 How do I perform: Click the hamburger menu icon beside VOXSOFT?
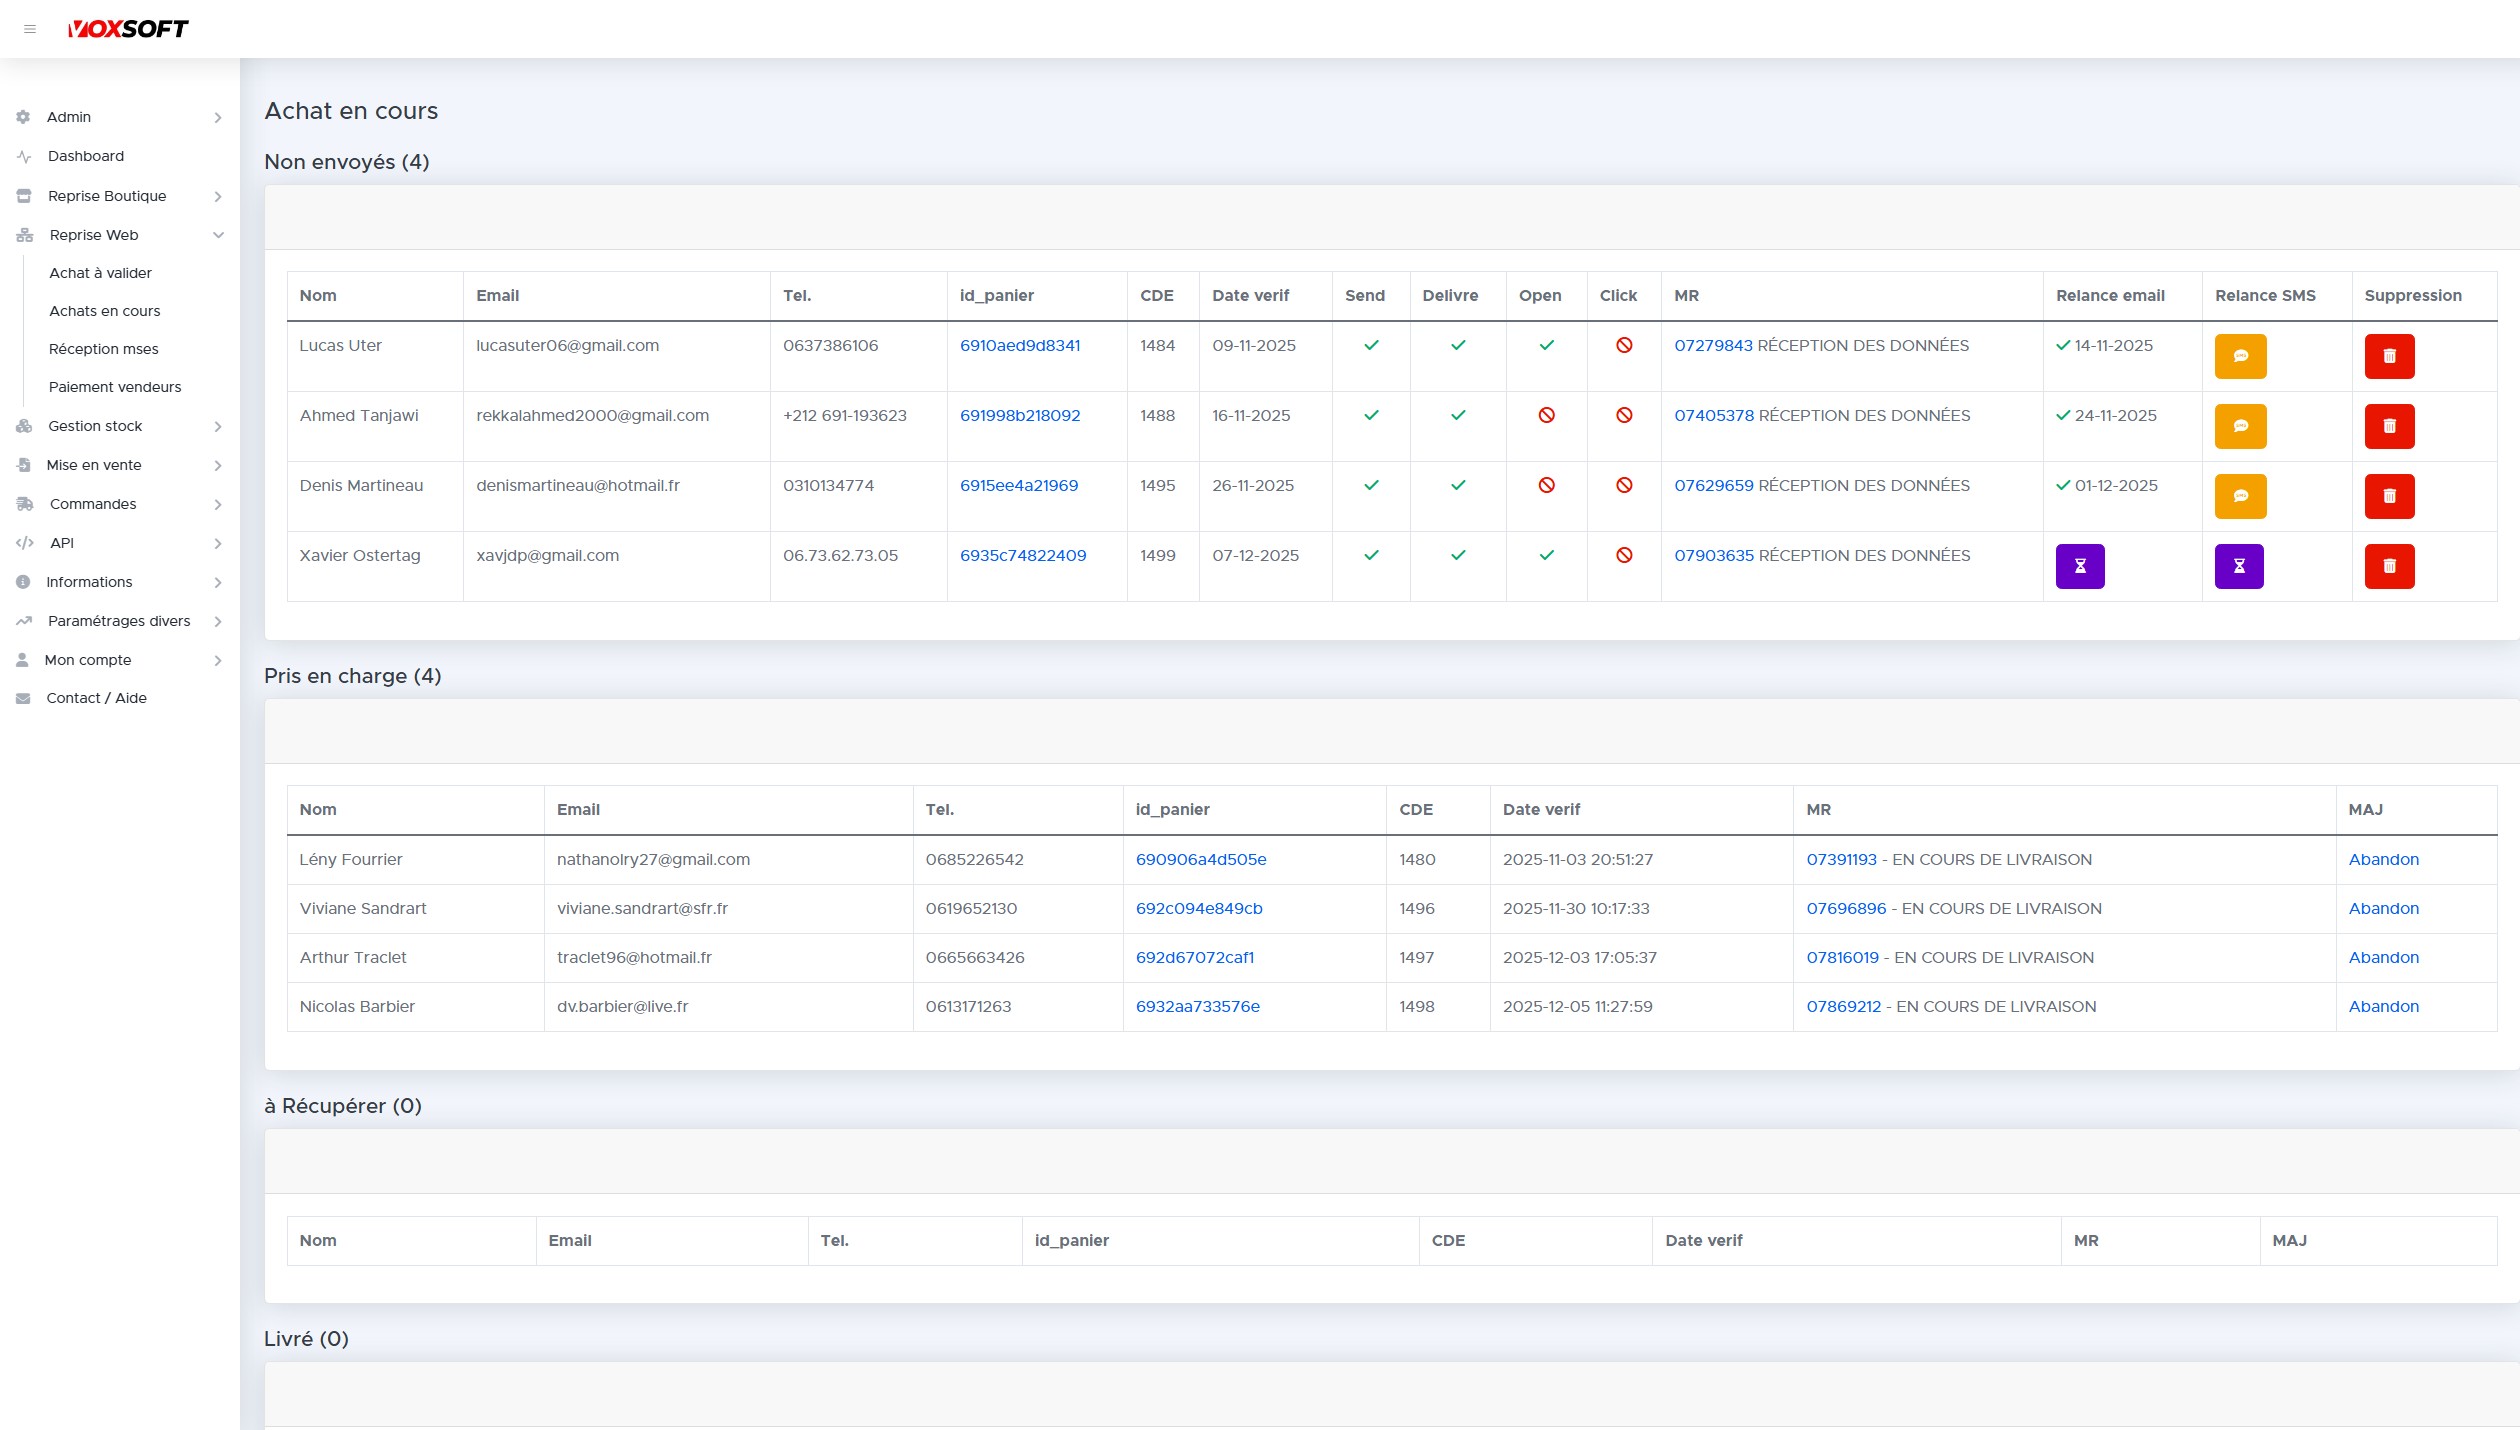coord(30,29)
